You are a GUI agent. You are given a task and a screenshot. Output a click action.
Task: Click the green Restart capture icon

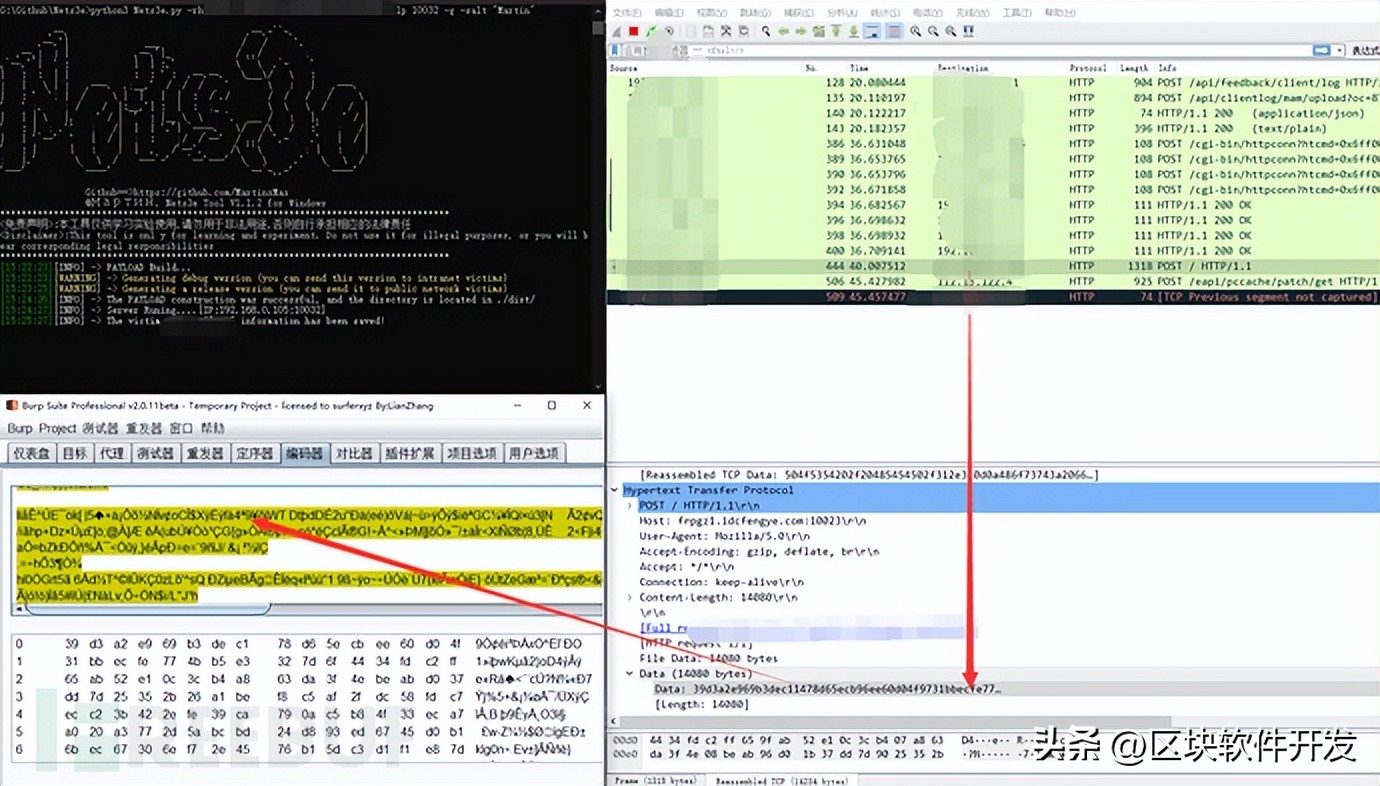coord(651,32)
